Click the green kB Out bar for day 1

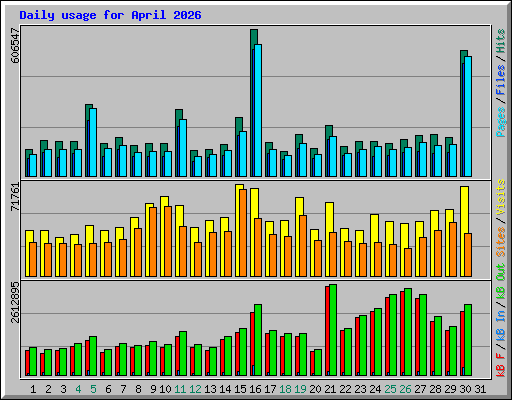(33, 361)
